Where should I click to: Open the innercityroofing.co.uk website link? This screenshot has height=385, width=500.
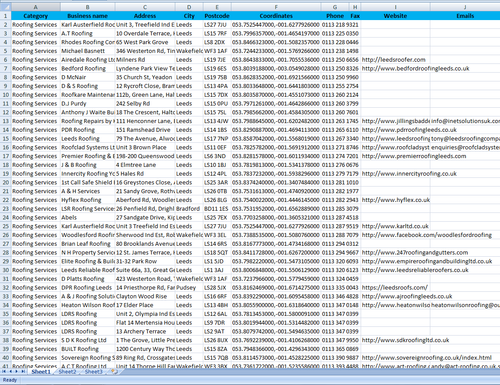click(x=409, y=174)
